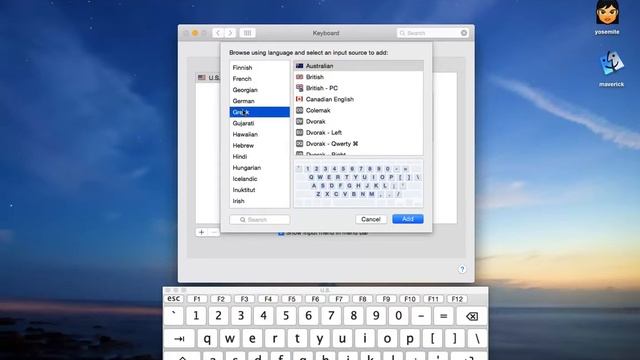Select German in the language list

coord(259,101)
